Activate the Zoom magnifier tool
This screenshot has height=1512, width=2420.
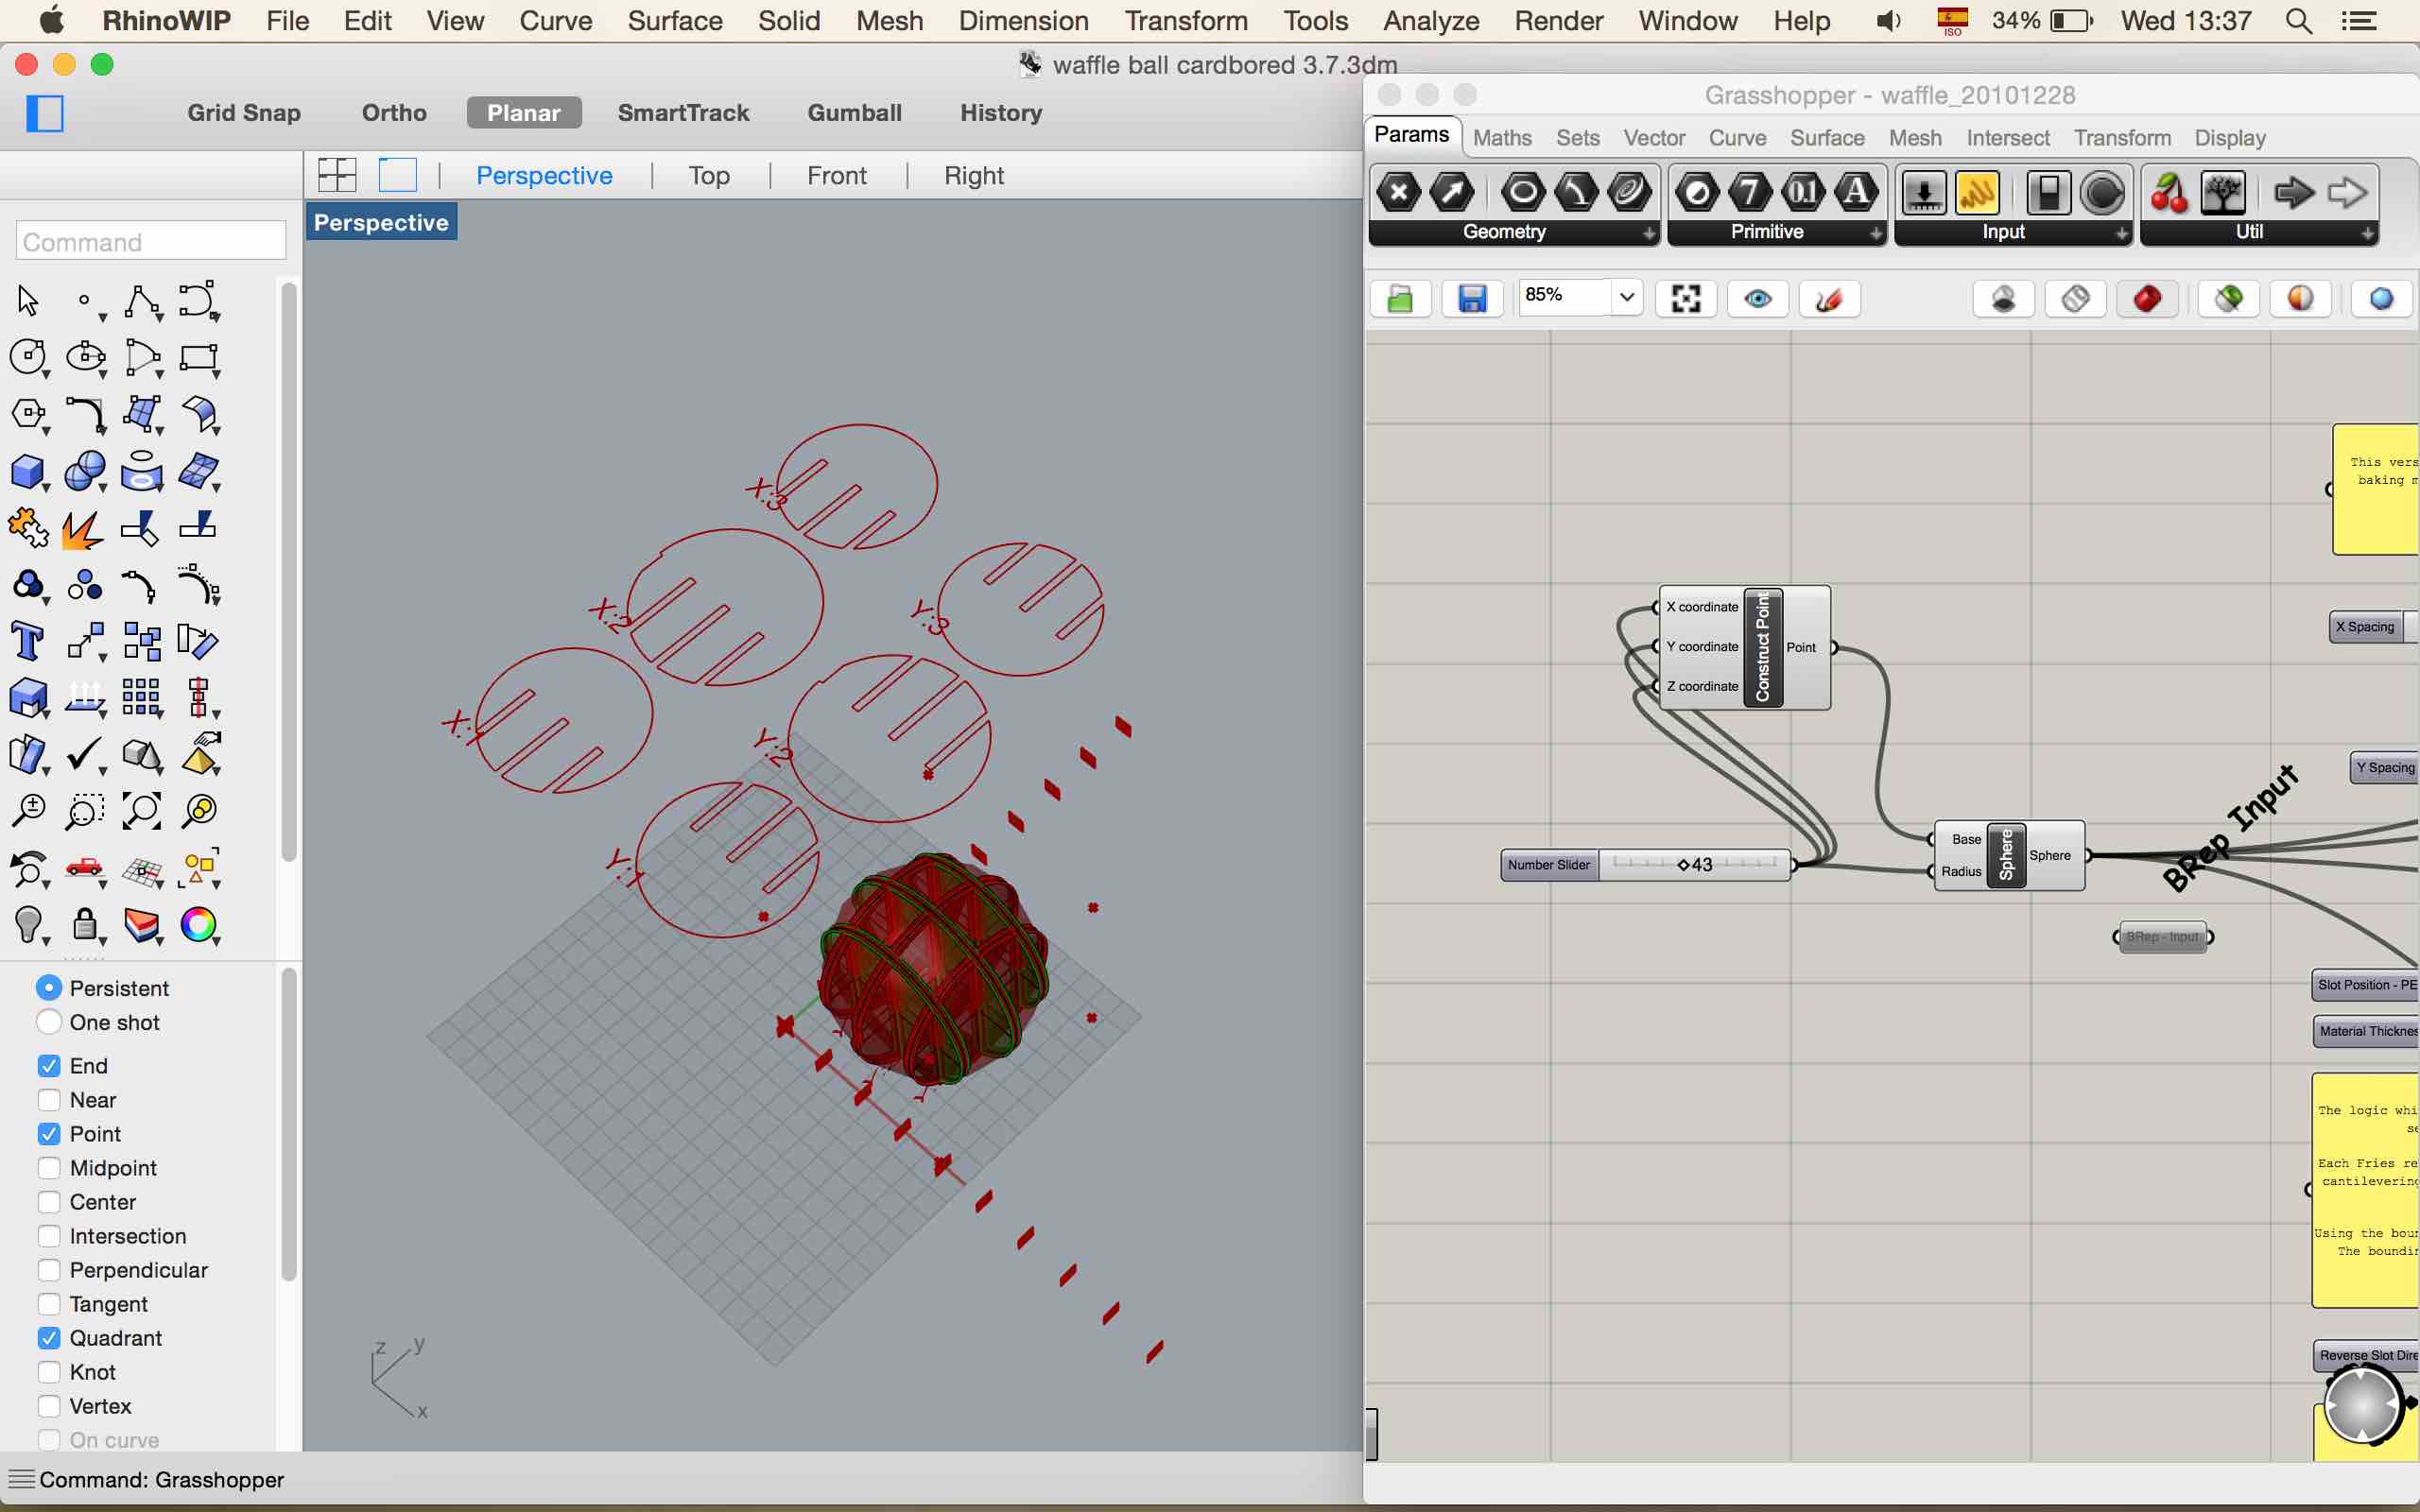(x=27, y=811)
